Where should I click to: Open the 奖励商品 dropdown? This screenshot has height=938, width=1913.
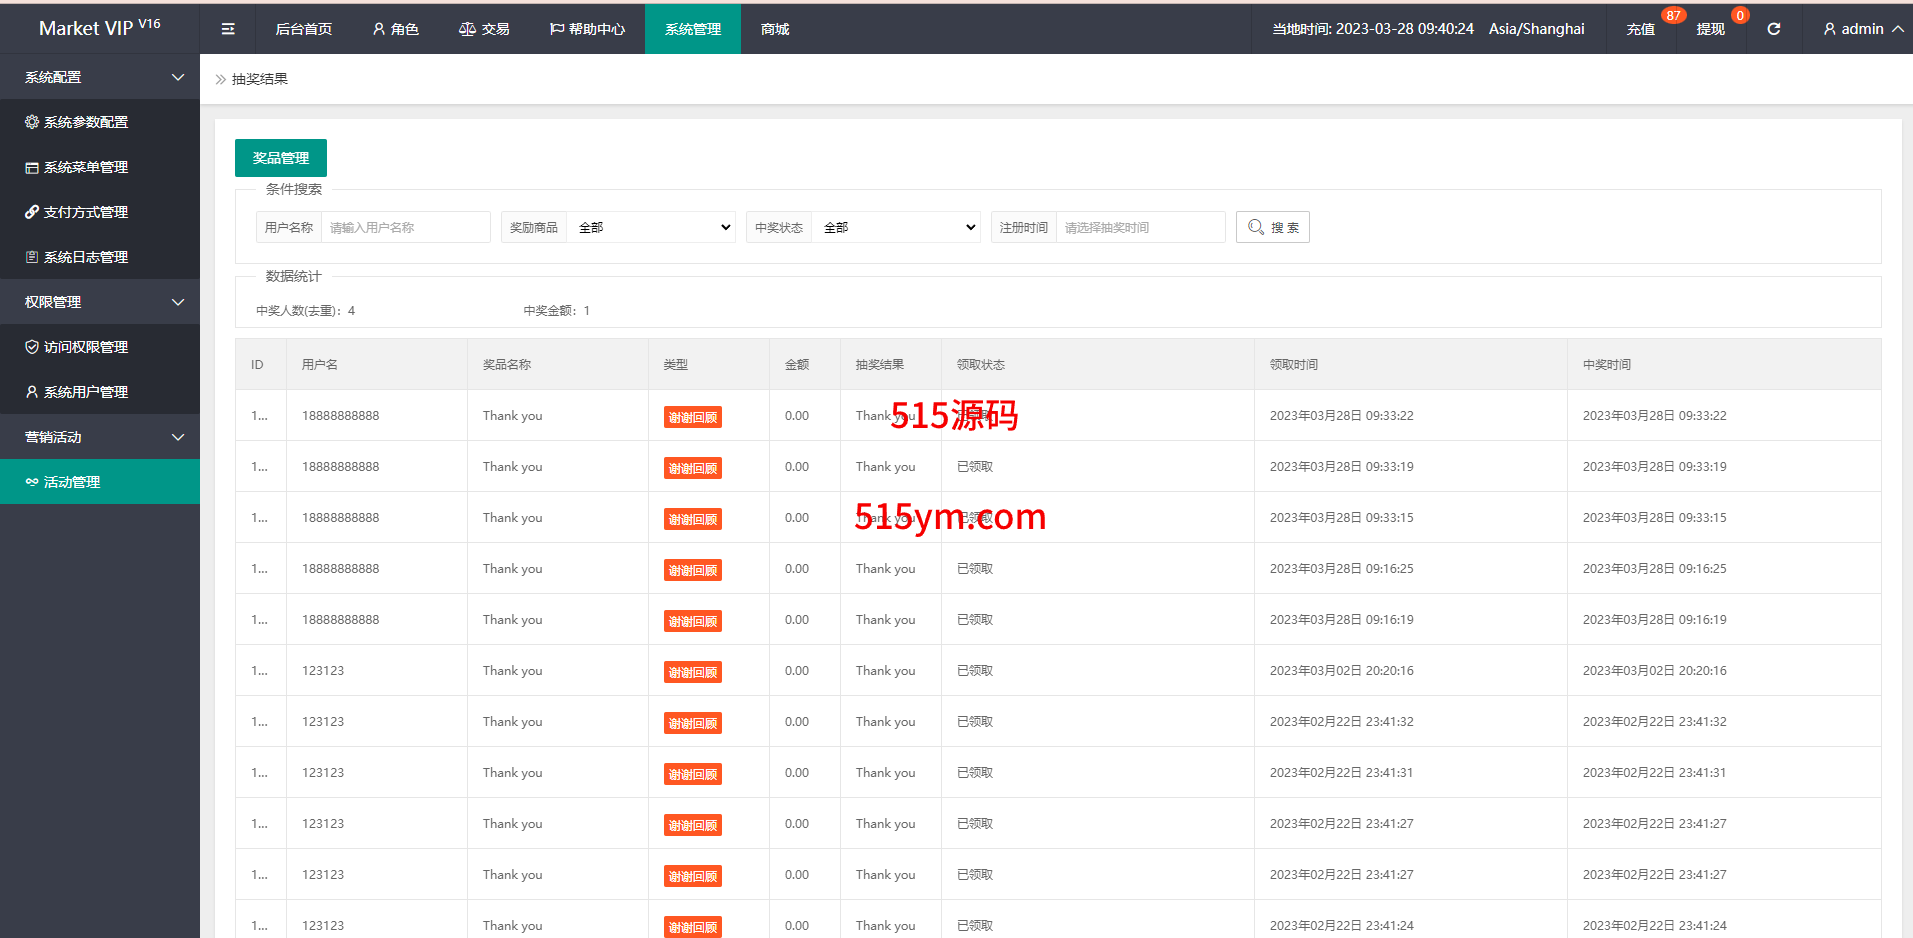point(651,227)
